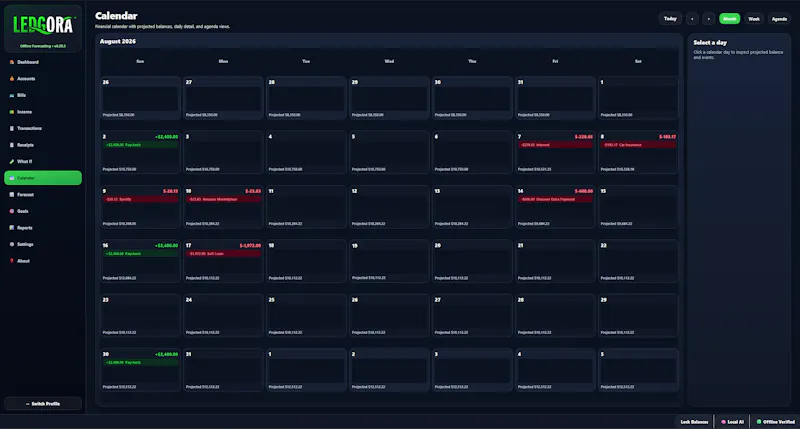Open the Car Insurance event on August 8

point(638,145)
